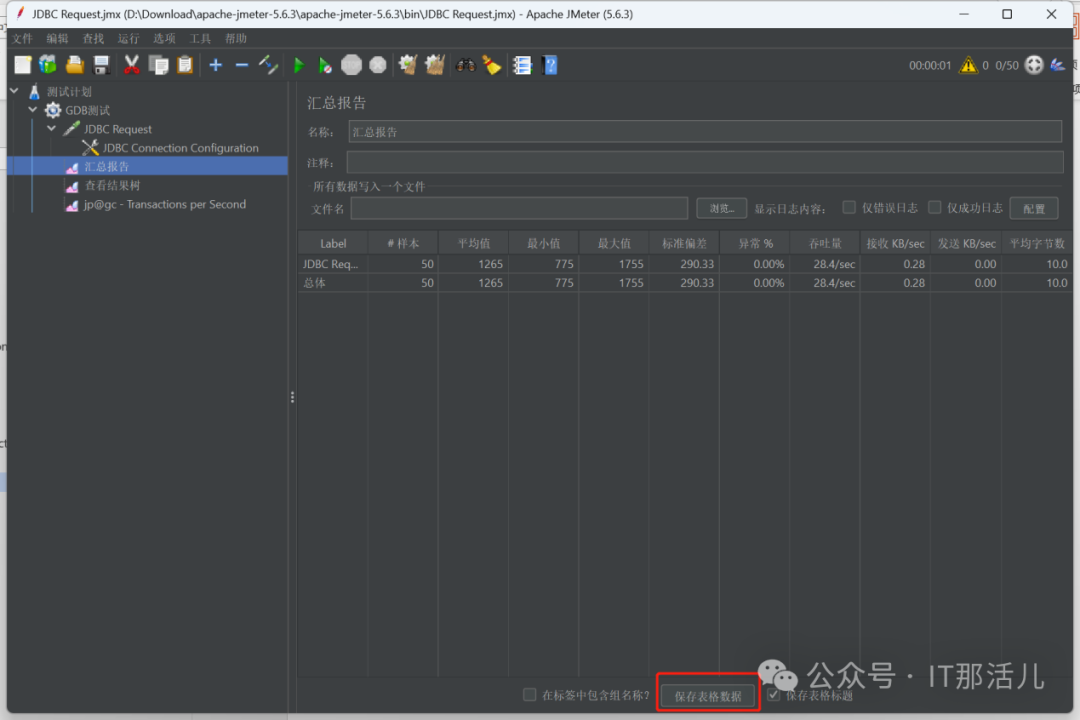Viewport: 1080px width, 720px height.
Task: Select 查看结果树 in the tree
Action: pos(112,185)
